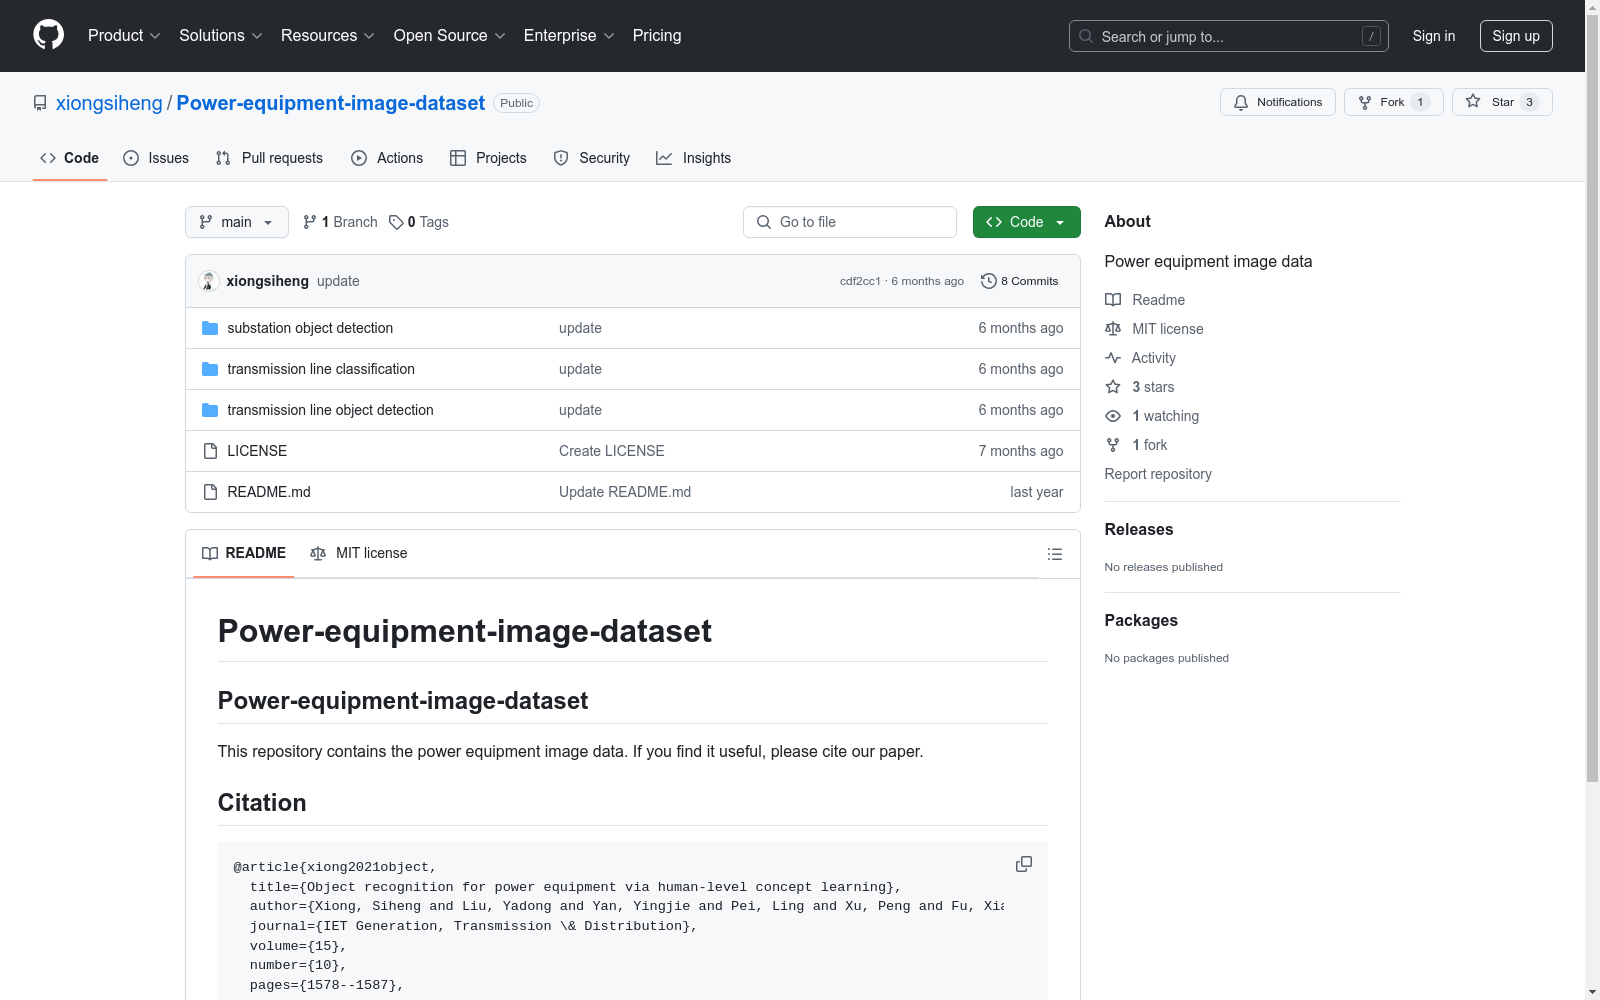Viewport: 1600px width, 1000px height.
Task: Open the Projects tab
Action: point(488,158)
